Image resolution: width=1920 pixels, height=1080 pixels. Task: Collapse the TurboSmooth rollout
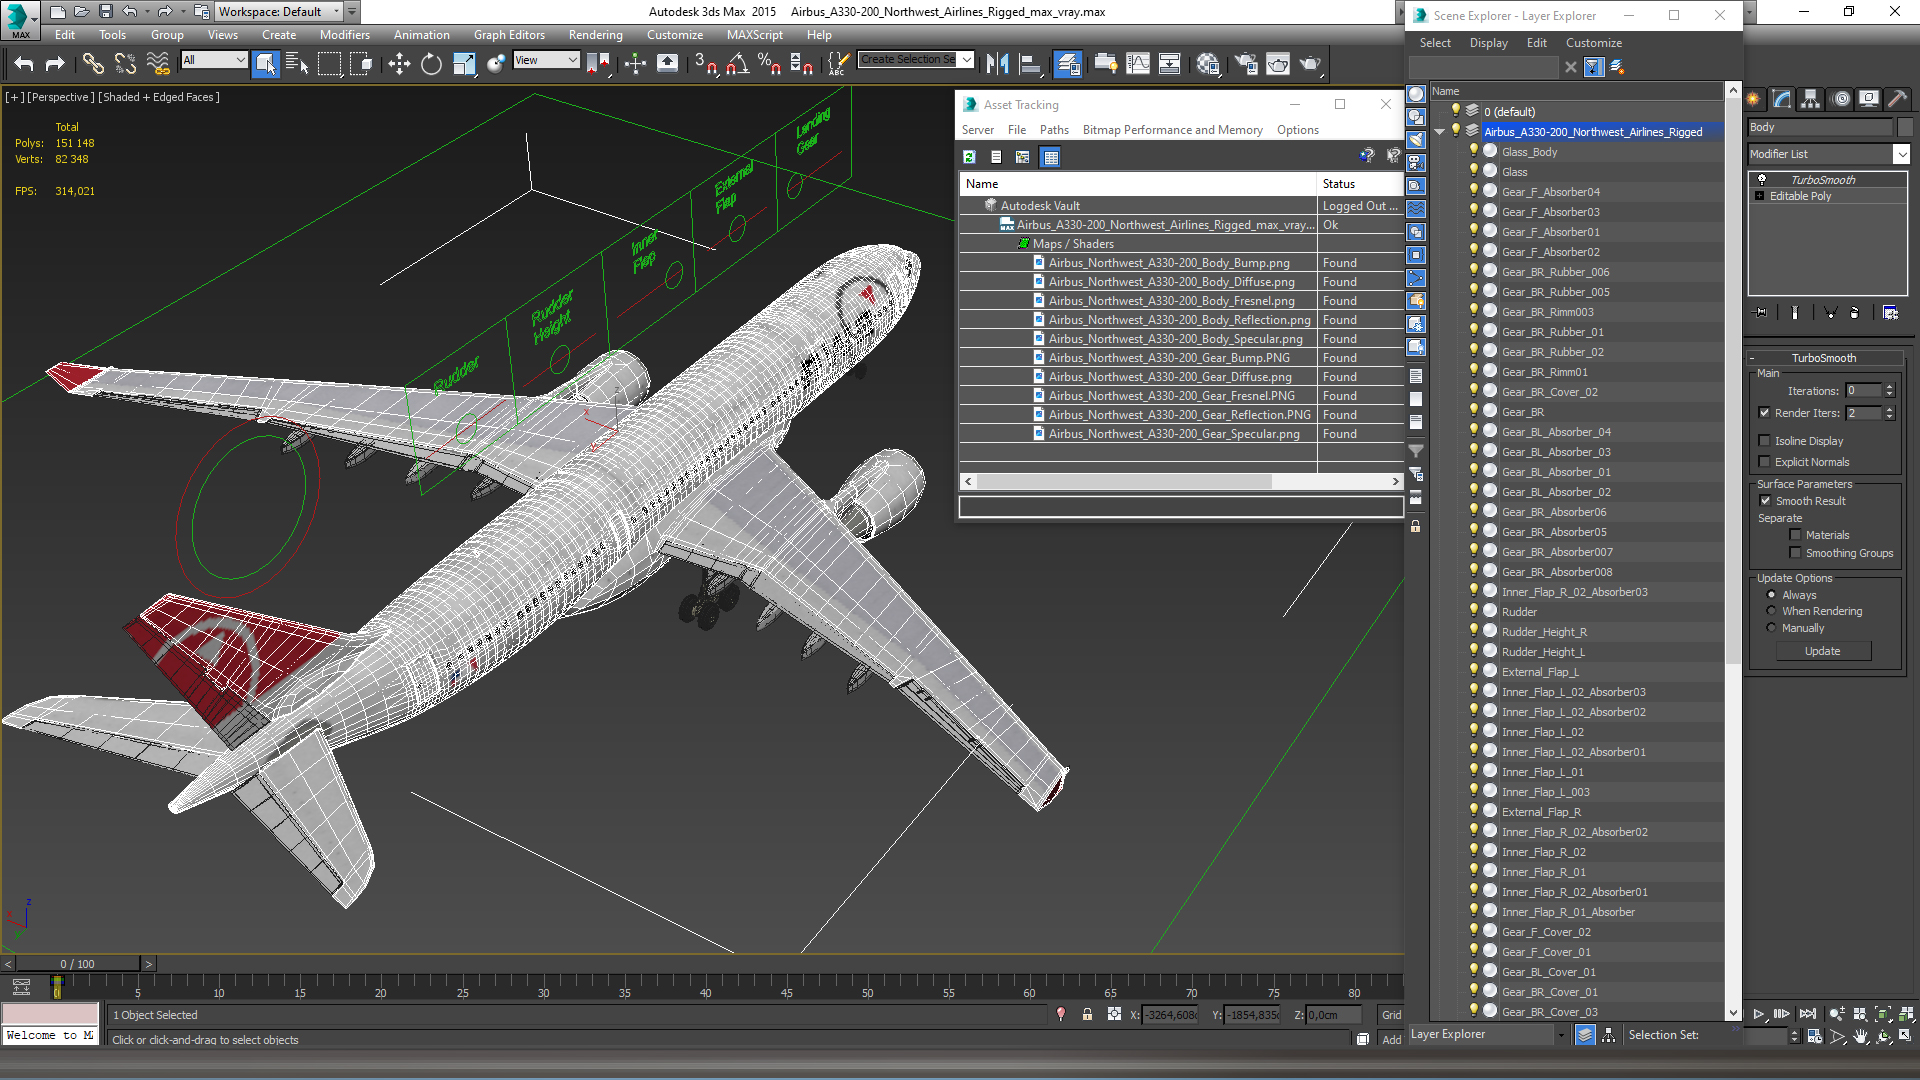tap(1823, 358)
